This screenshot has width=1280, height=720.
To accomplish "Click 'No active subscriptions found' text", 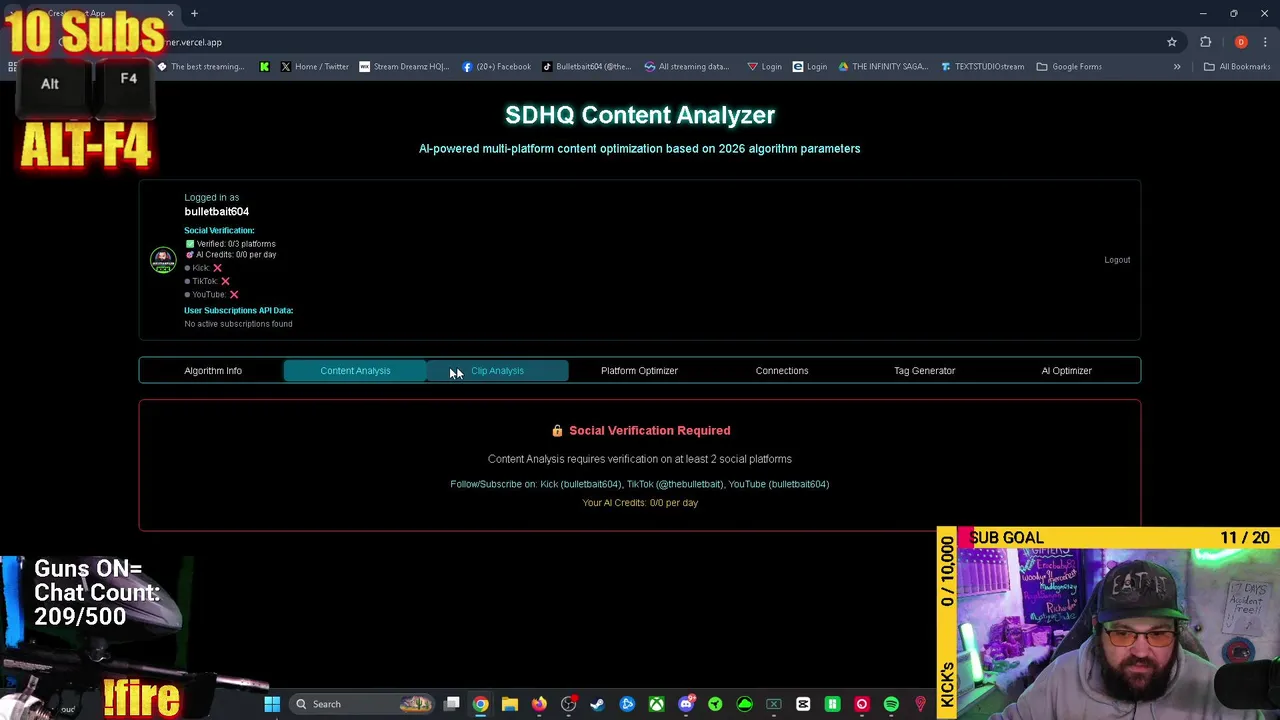I will point(238,324).
